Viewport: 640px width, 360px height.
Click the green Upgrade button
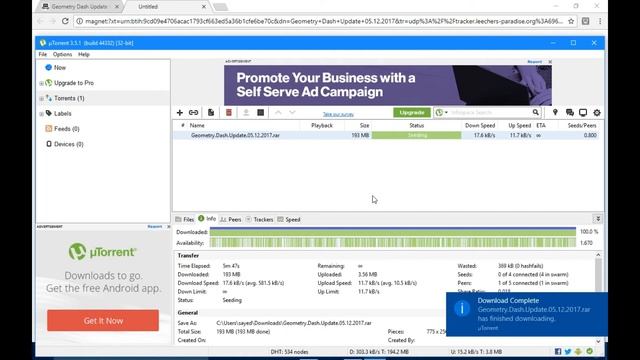click(x=412, y=112)
